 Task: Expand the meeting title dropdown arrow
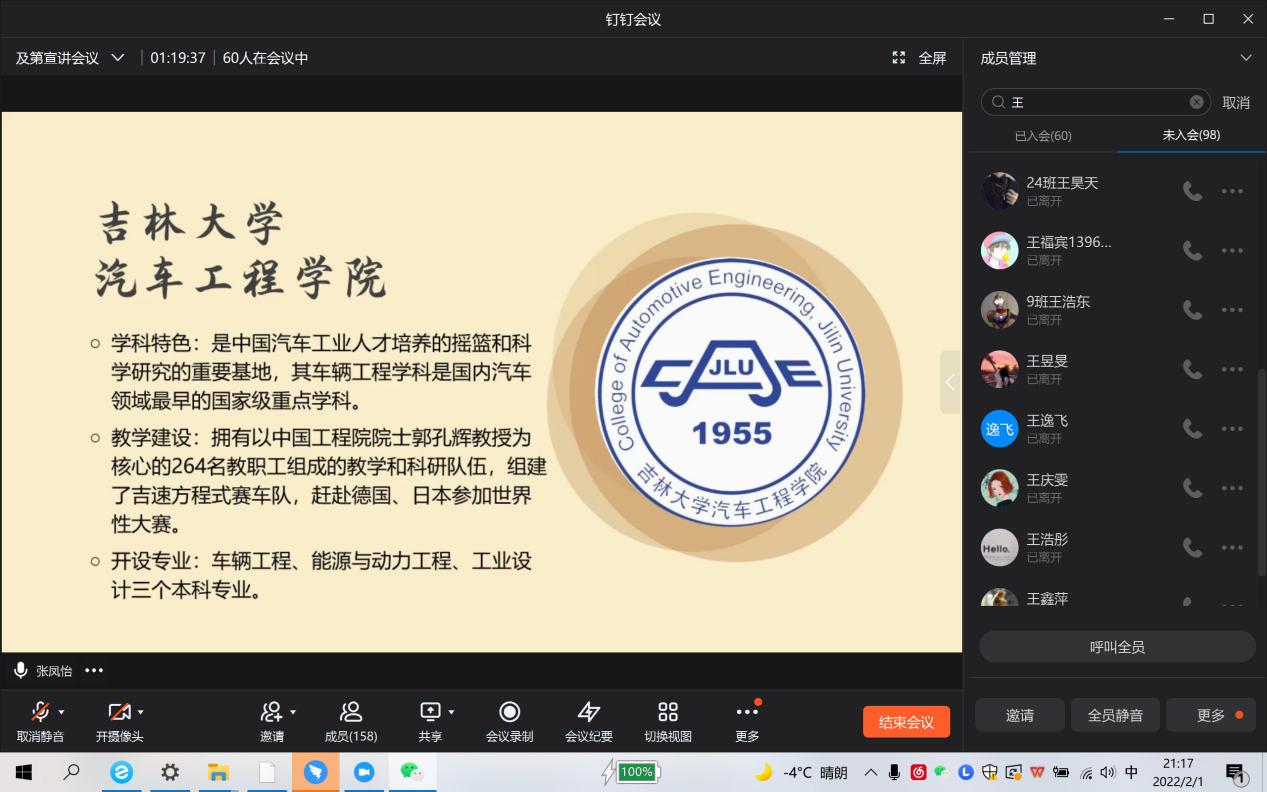tap(118, 58)
